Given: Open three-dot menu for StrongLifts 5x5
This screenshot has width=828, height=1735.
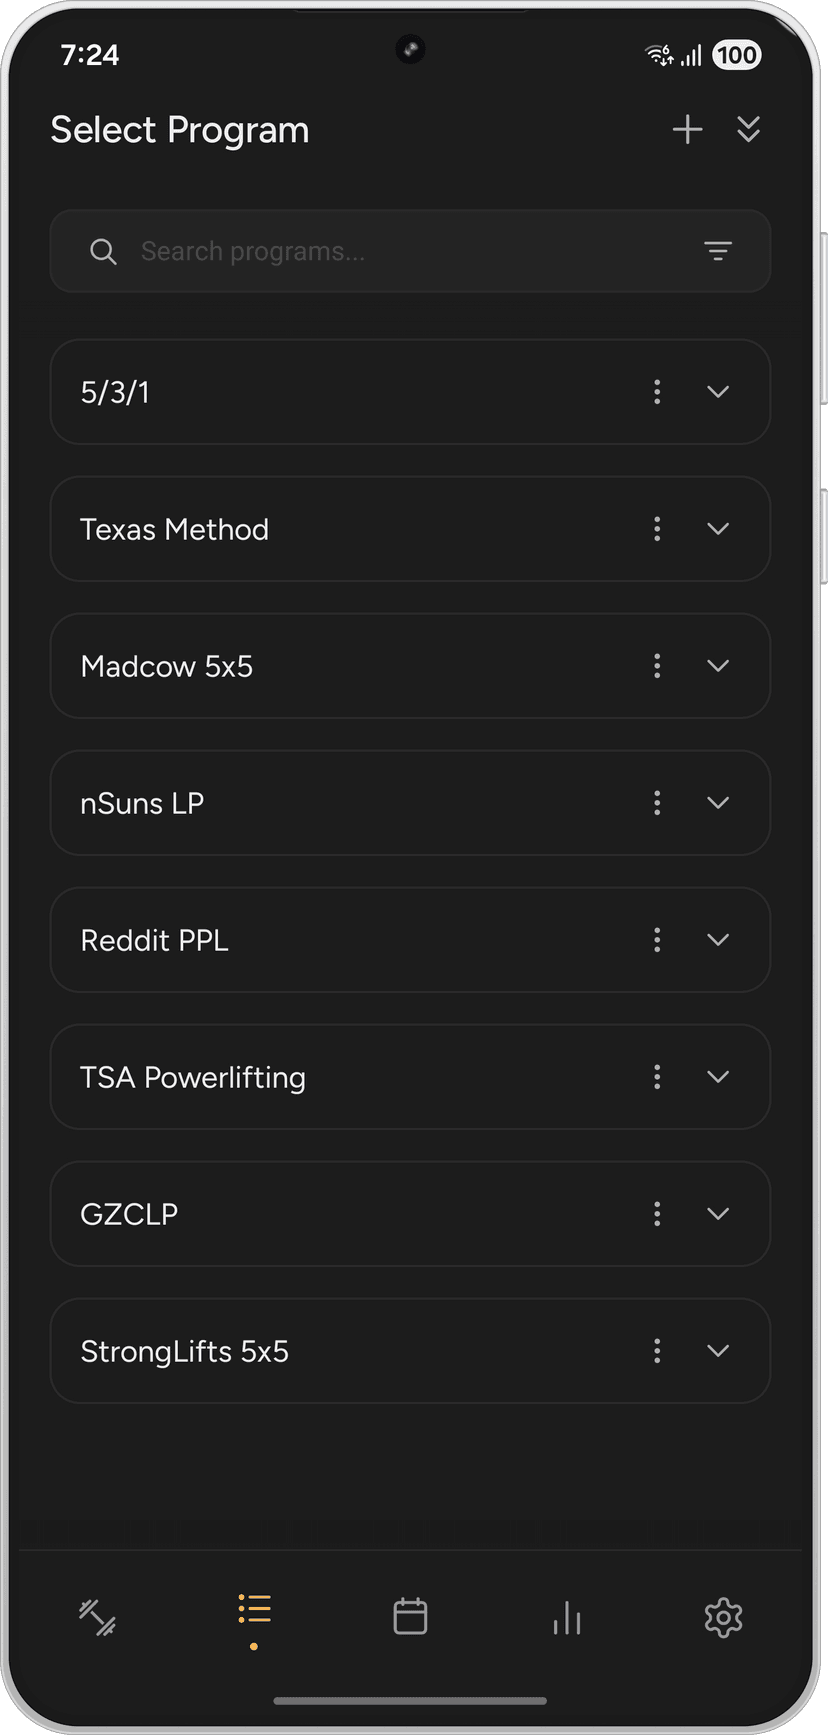Looking at the screenshot, I should click(657, 1351).
